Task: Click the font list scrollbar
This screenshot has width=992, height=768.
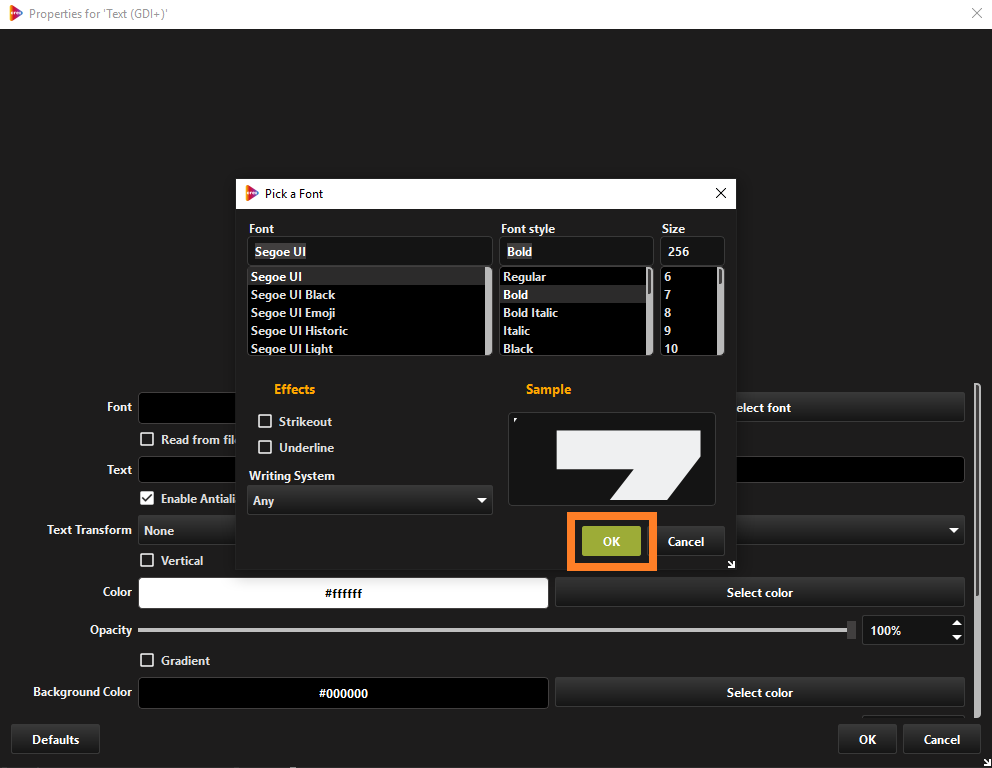Action: click(x=488, y=311)
